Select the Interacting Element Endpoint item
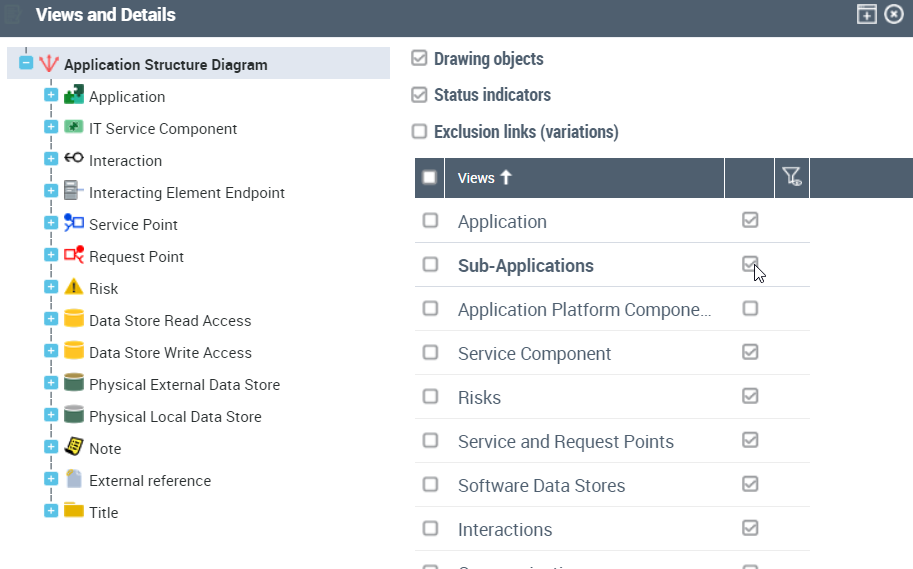This screenshot has width=913, height=569. 186,192
